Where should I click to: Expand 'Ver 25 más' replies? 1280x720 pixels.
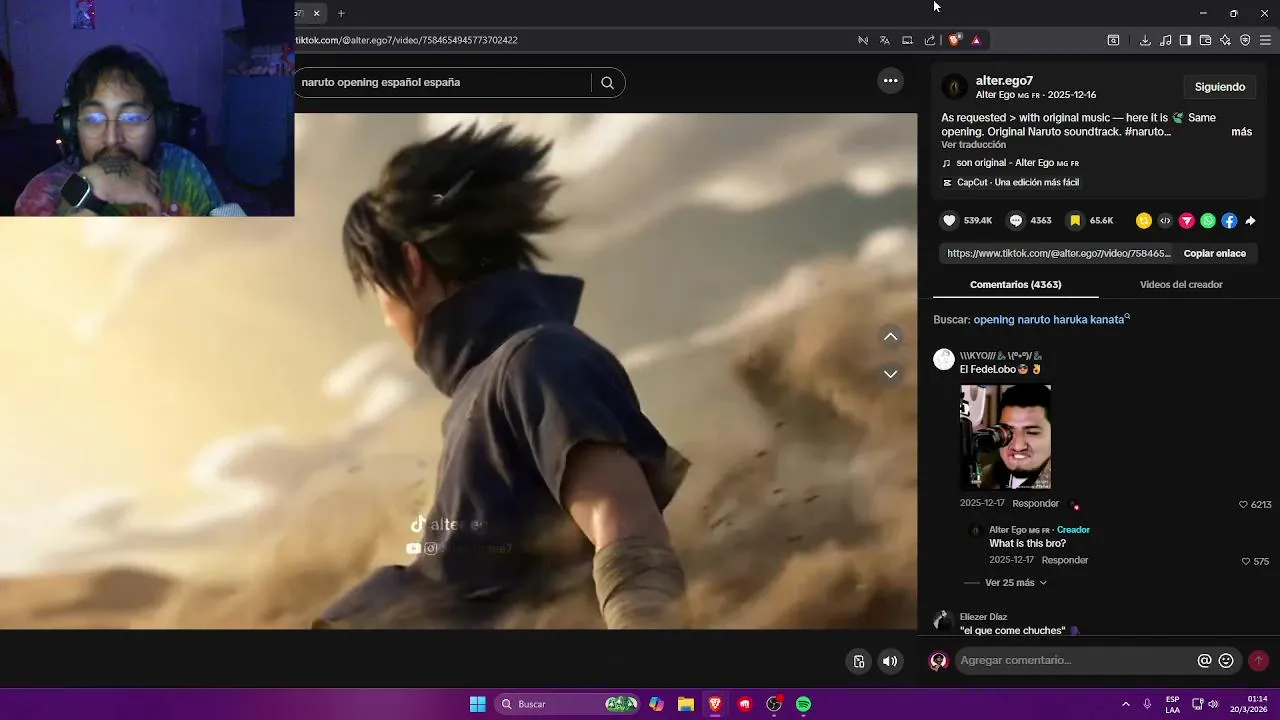(x=1015, y=583)
